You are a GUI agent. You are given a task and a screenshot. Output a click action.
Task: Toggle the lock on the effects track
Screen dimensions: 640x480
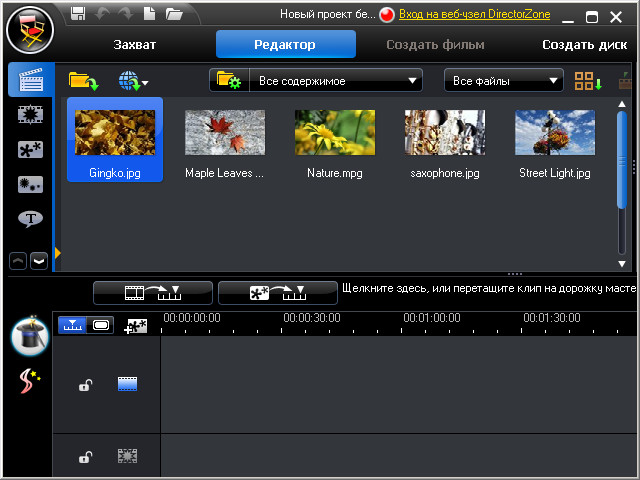[x=86, y=457]
